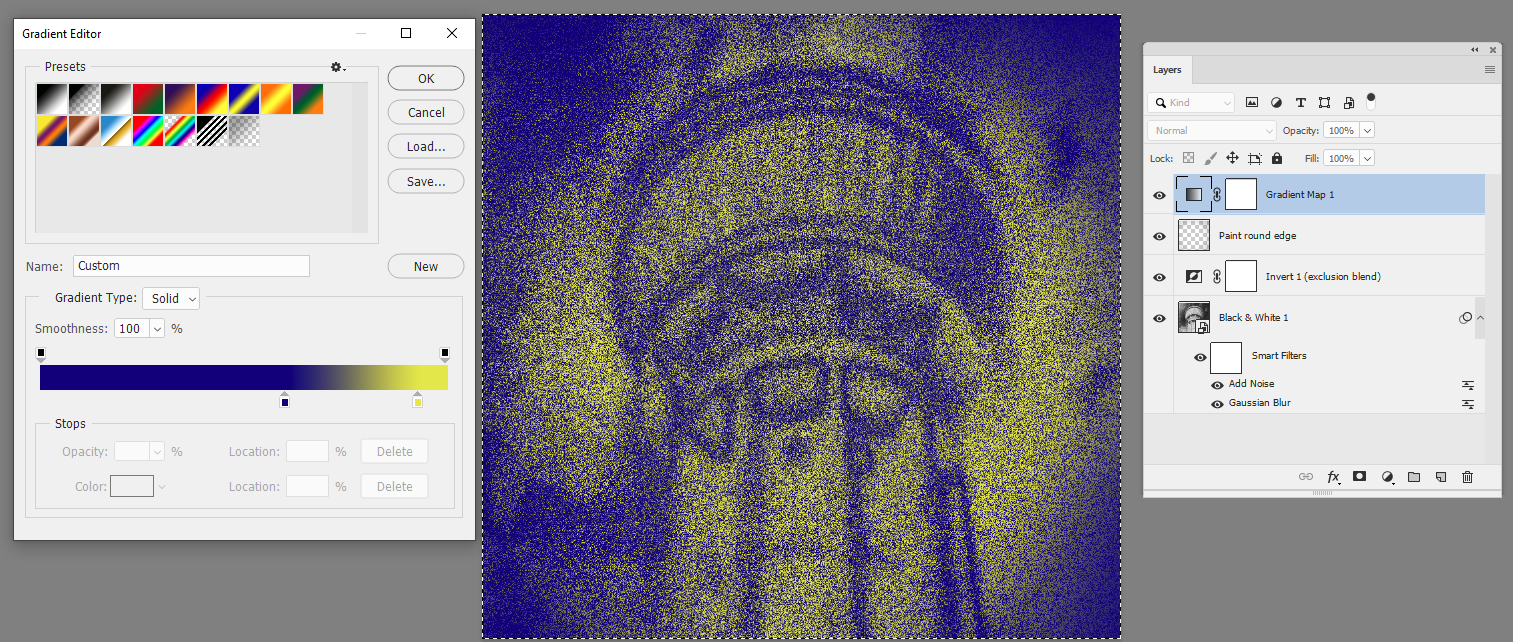Open the layer styles fx menu

click(1333, 477)
